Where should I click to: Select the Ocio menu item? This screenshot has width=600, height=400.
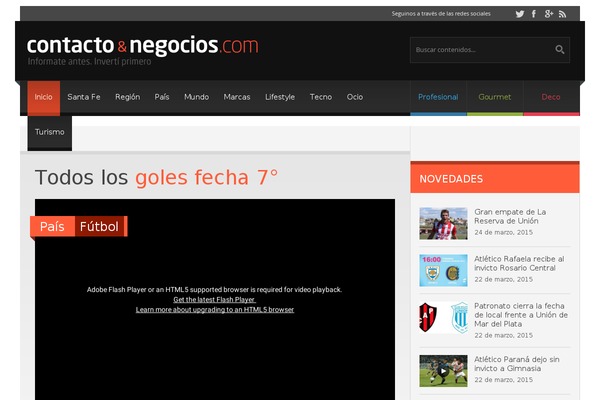click(x=355, y=97)
